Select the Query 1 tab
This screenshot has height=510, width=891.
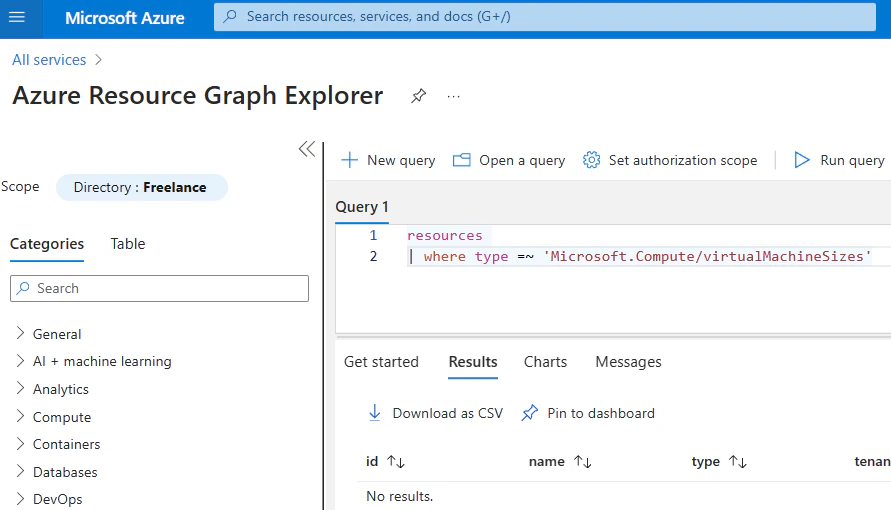[361, 207]
